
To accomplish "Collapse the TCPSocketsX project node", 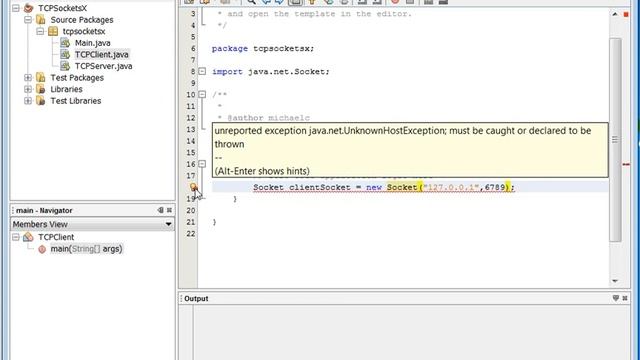I will point(16,8).
